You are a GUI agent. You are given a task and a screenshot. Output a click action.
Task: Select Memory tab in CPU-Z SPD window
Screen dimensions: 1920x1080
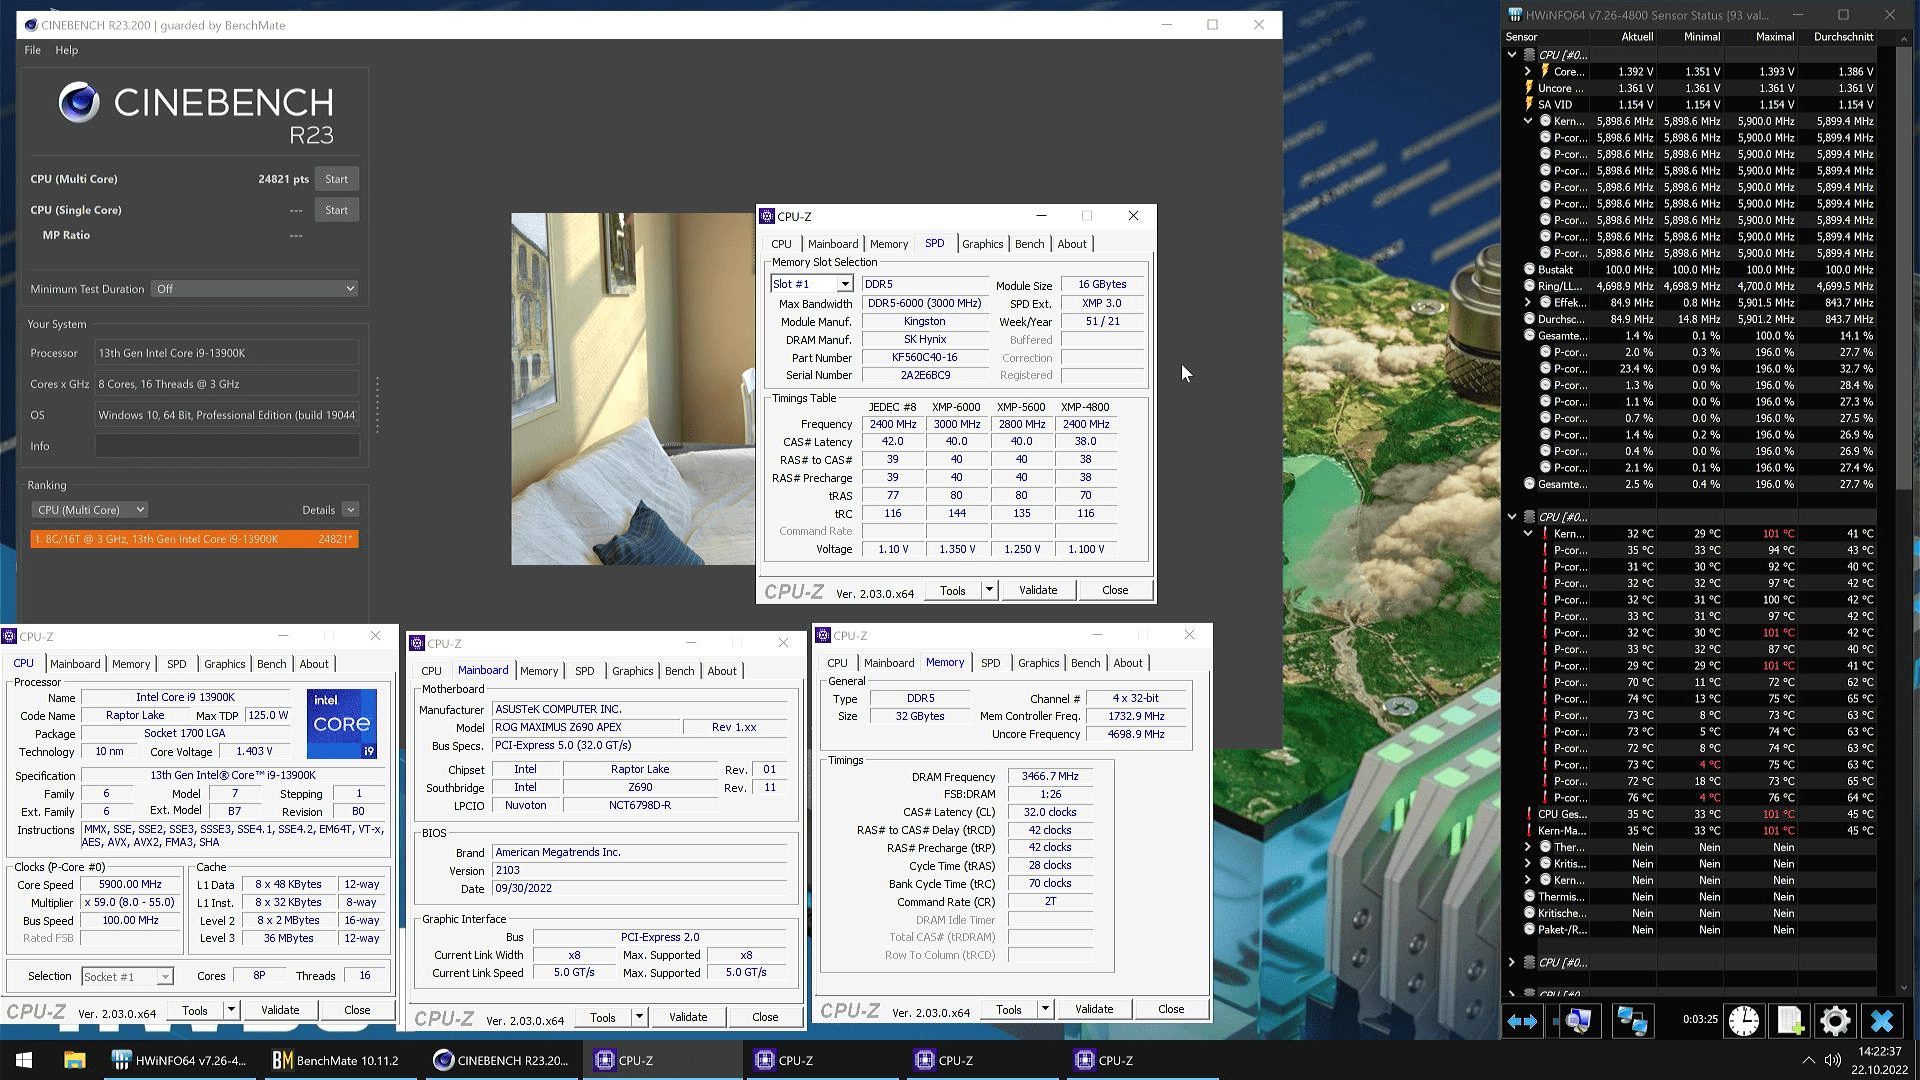pos(888,244)
